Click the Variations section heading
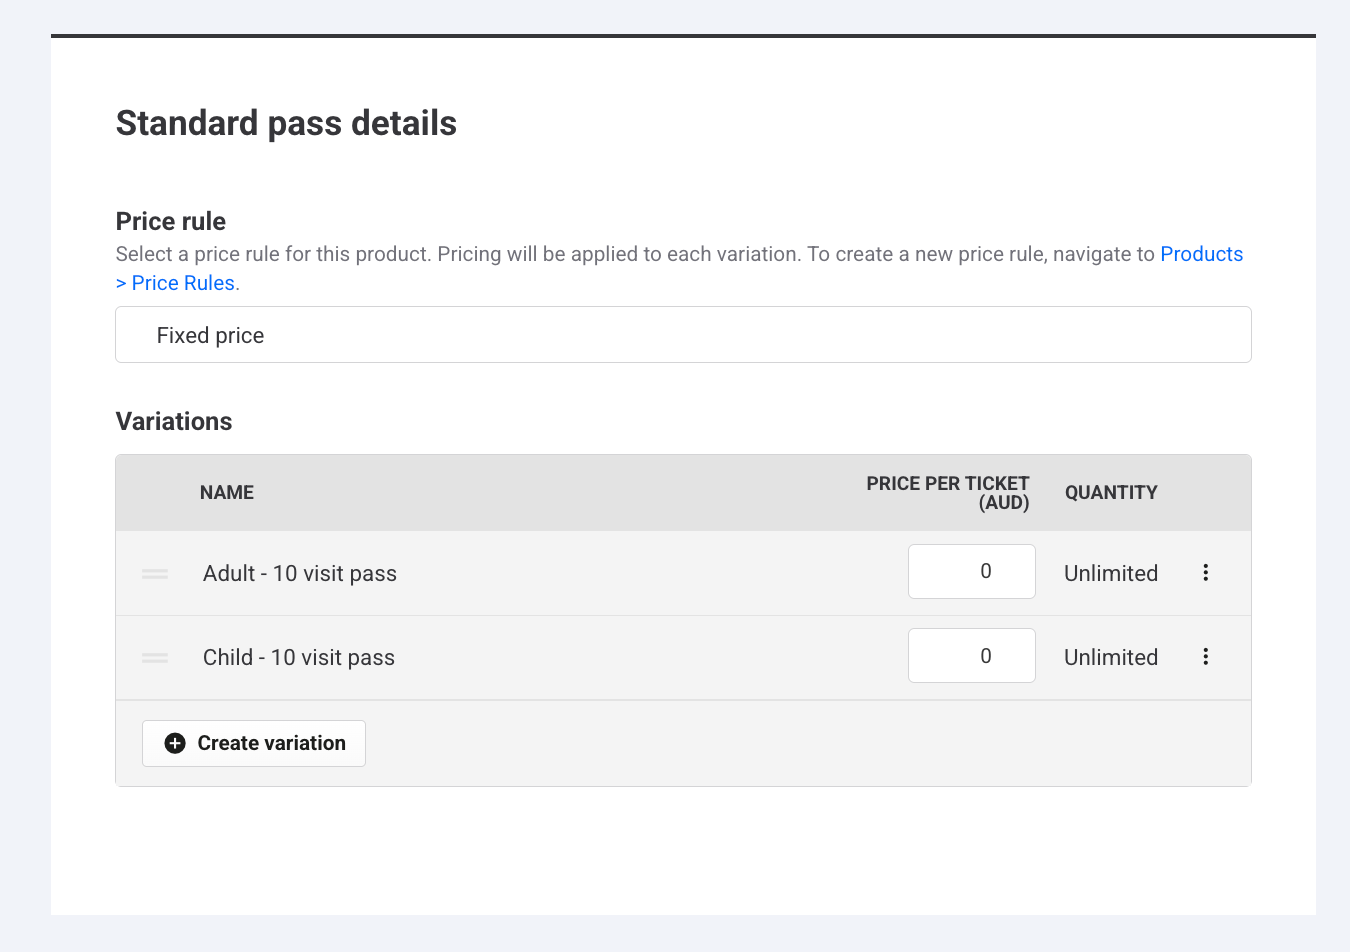Screen dimensions: 1350x952 pyautogui.click(x=174, y=421)
